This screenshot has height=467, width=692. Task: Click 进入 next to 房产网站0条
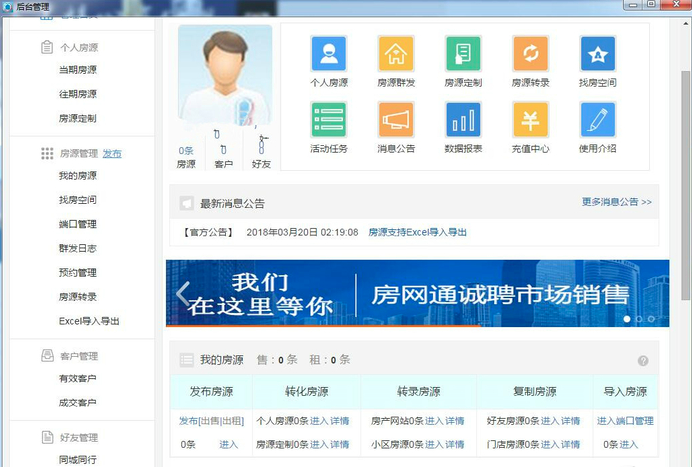point(434,421)
